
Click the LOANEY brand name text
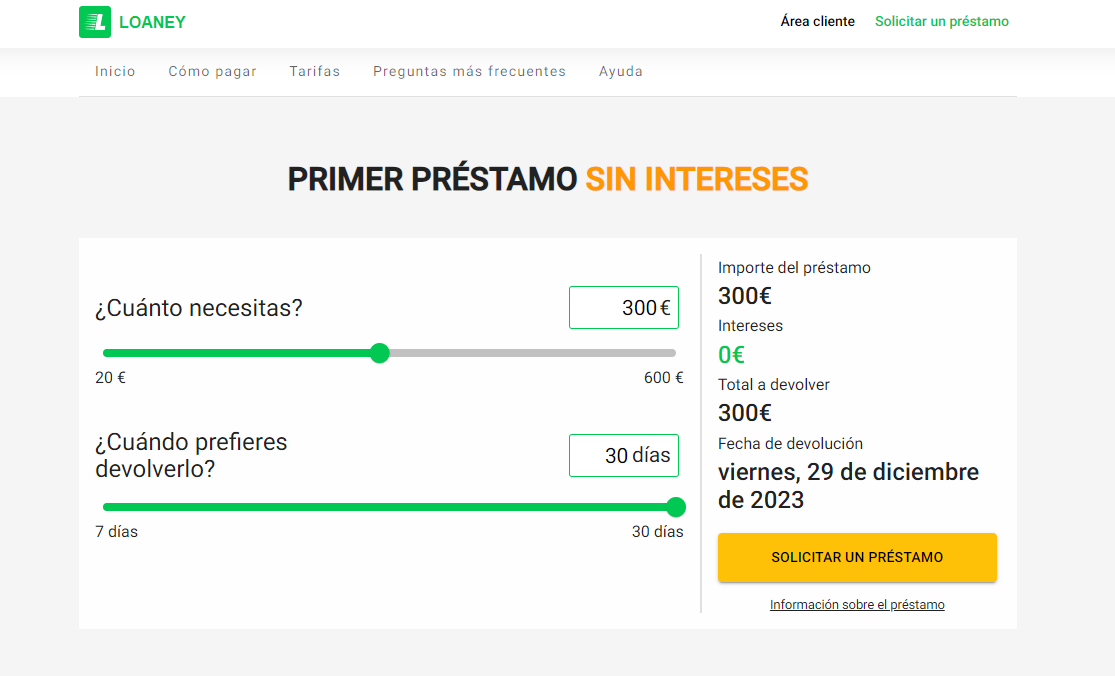[152, 22]
